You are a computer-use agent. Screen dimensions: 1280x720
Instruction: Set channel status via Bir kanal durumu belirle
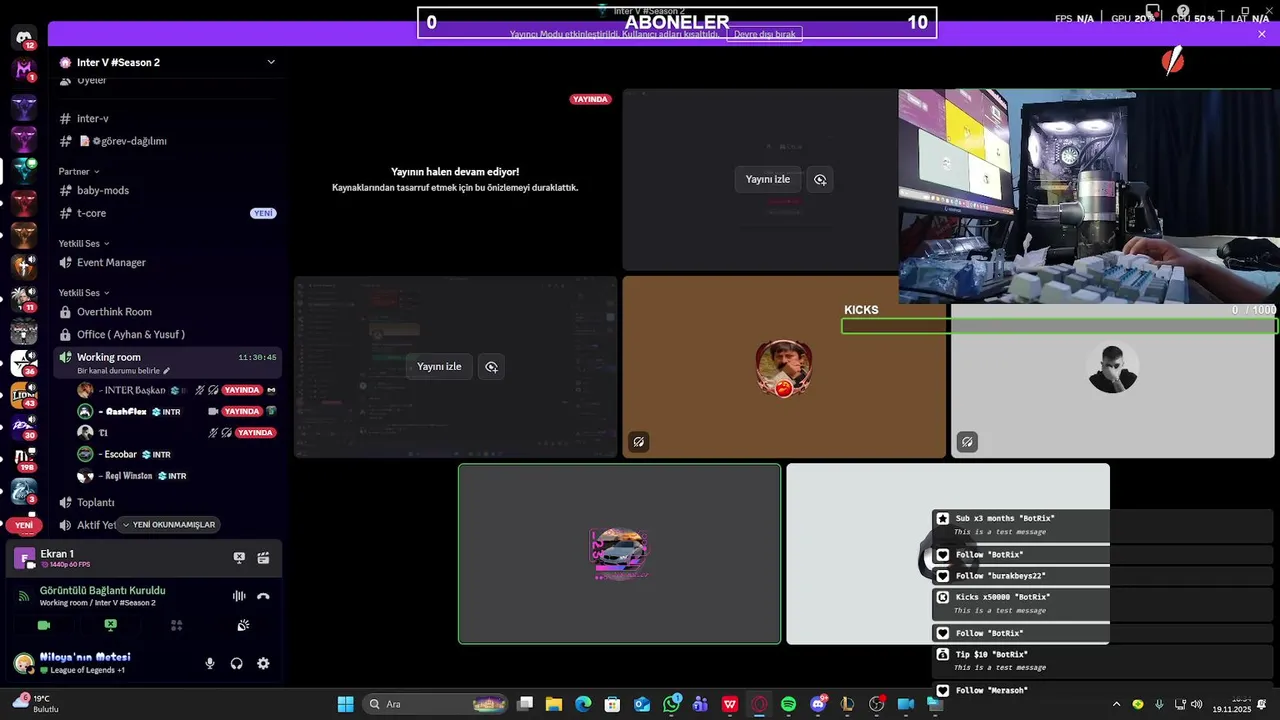[123, 371]
